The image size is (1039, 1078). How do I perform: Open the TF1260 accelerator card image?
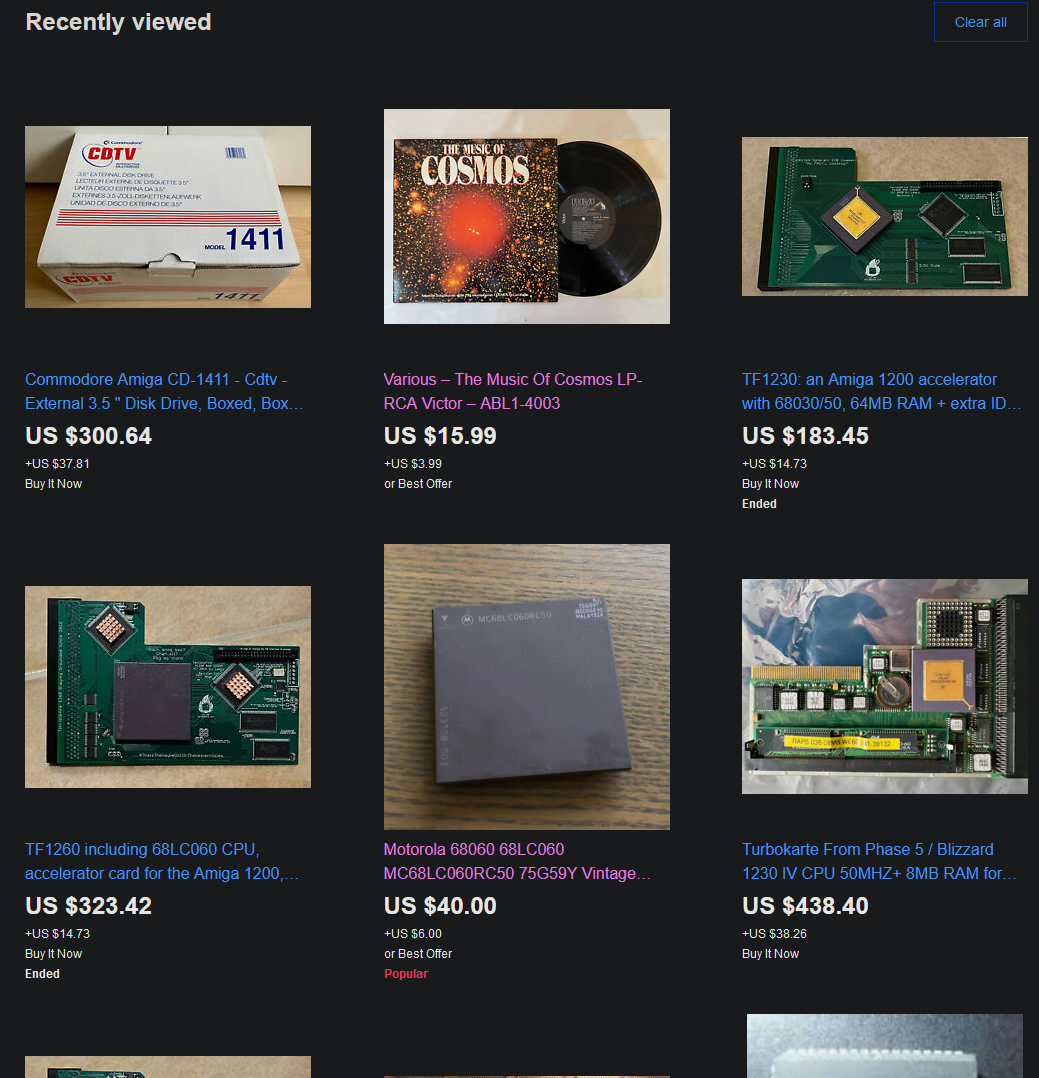point(168,687)
